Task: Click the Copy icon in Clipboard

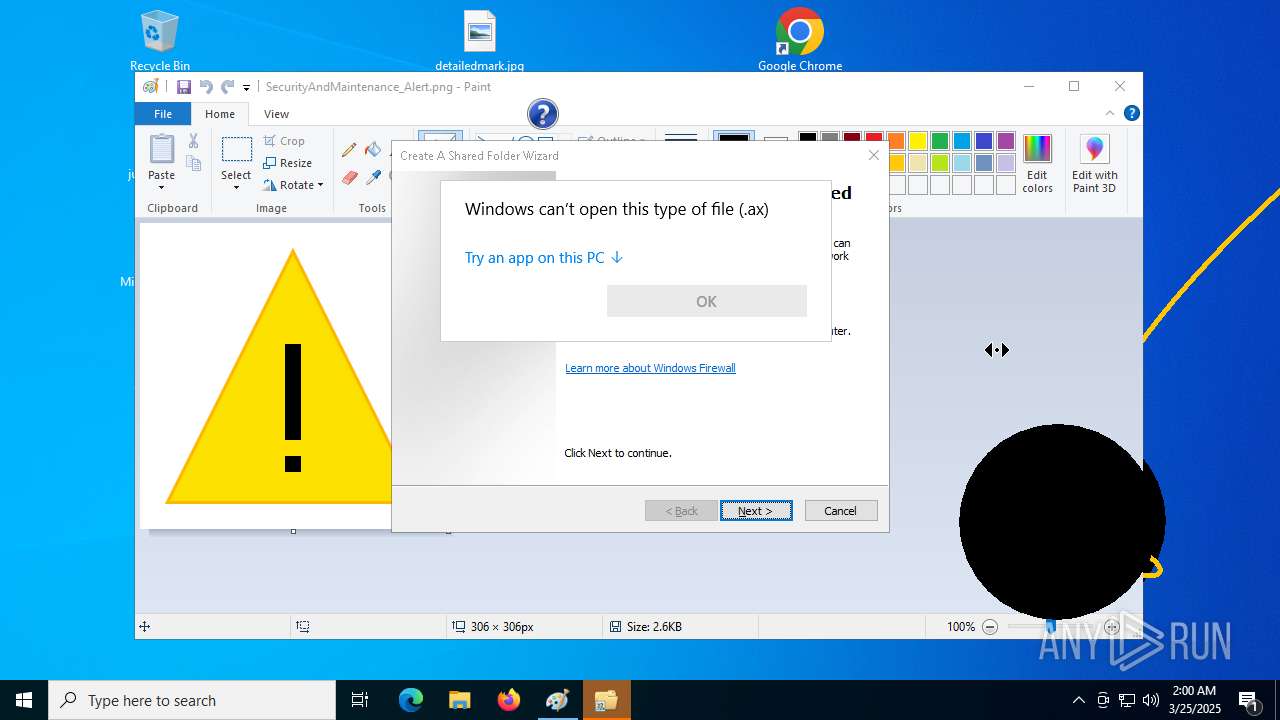Action: tap(193, 163)
